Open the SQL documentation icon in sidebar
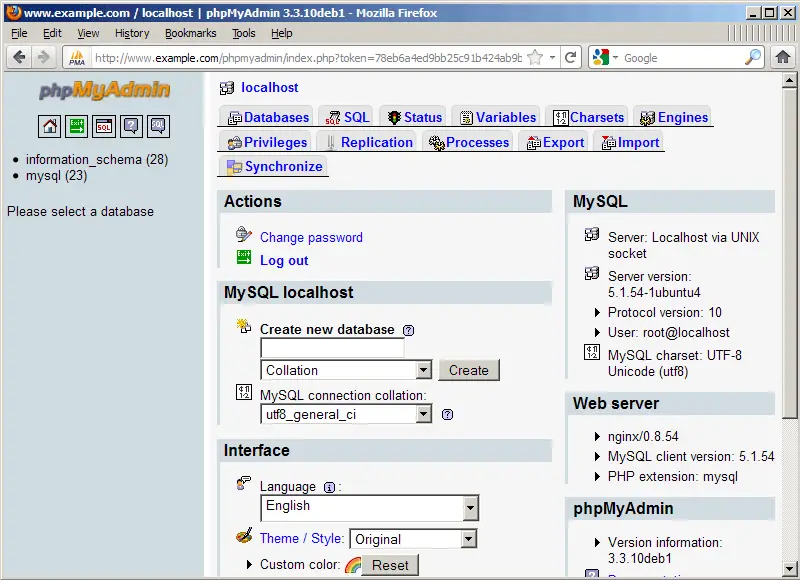 158,126
